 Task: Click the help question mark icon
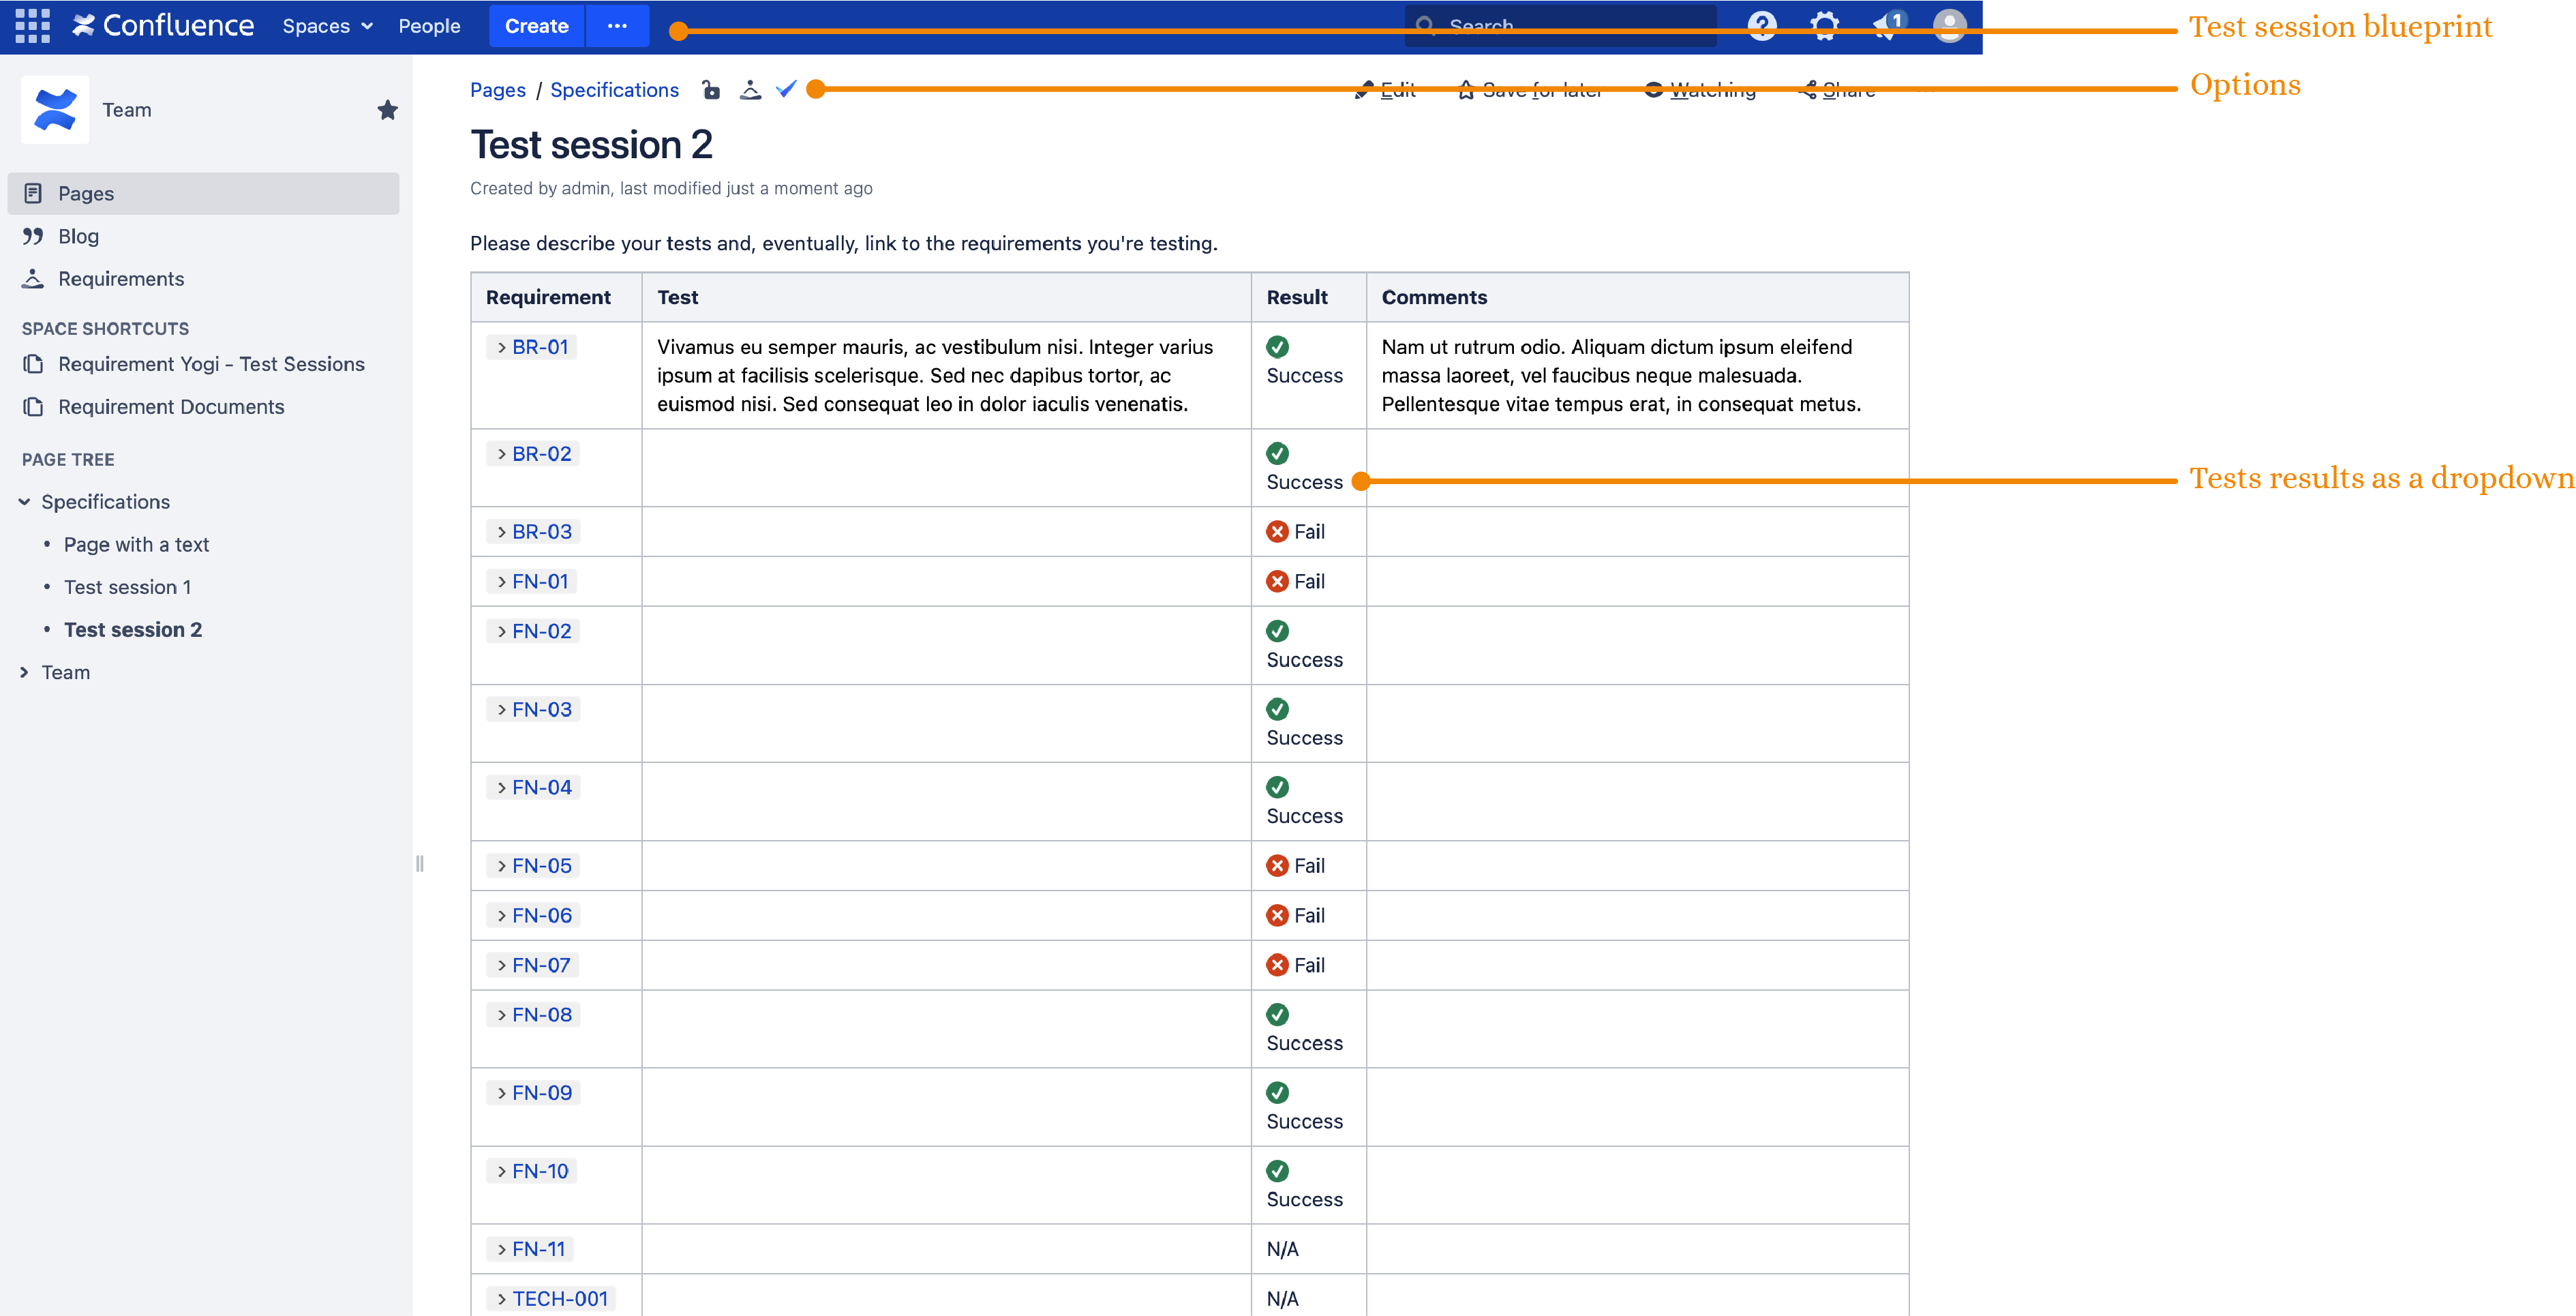(1762, 26)
